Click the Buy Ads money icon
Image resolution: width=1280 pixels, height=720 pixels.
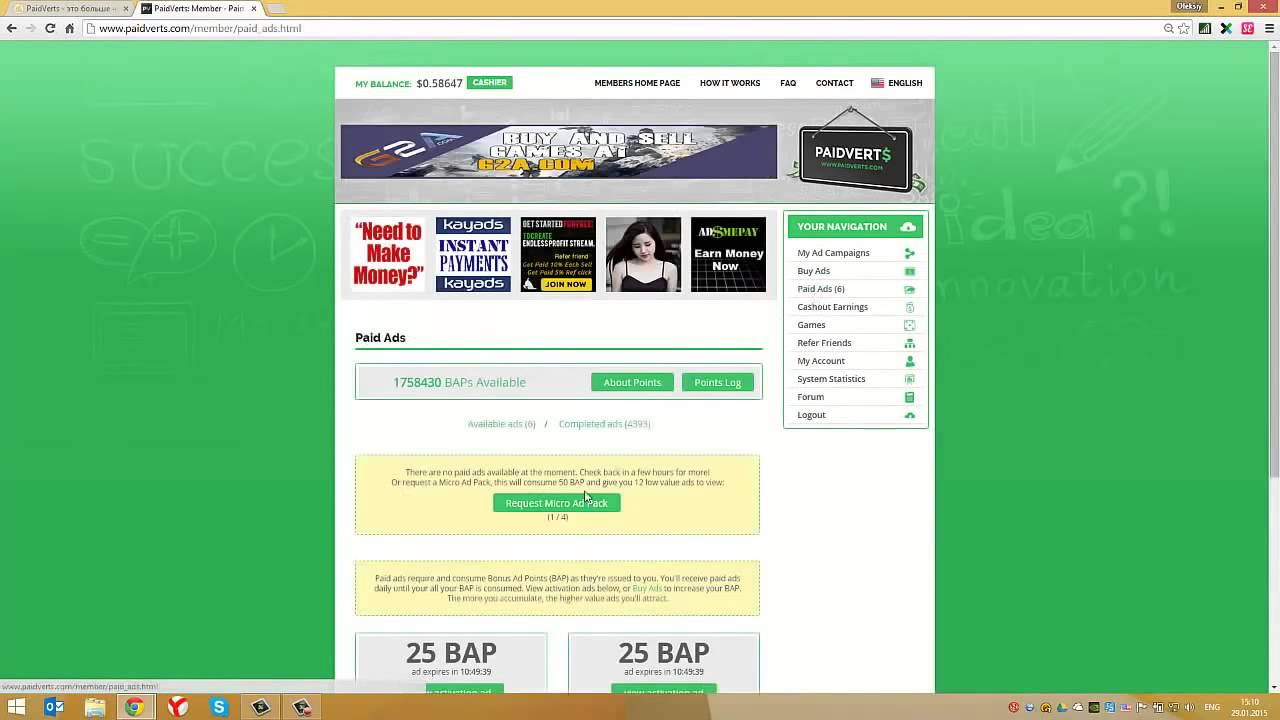[909, 271]
